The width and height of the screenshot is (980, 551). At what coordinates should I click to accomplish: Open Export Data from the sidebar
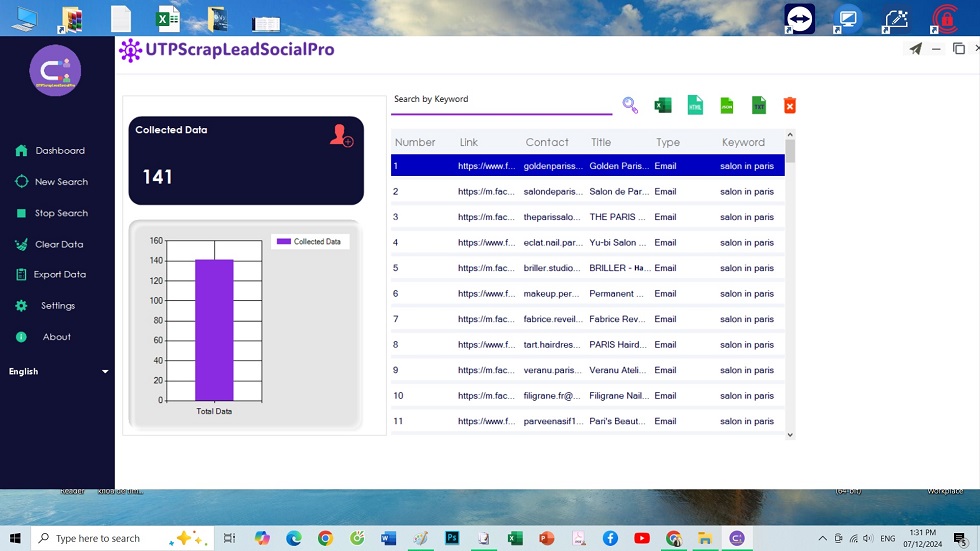(x=59, y=274)
